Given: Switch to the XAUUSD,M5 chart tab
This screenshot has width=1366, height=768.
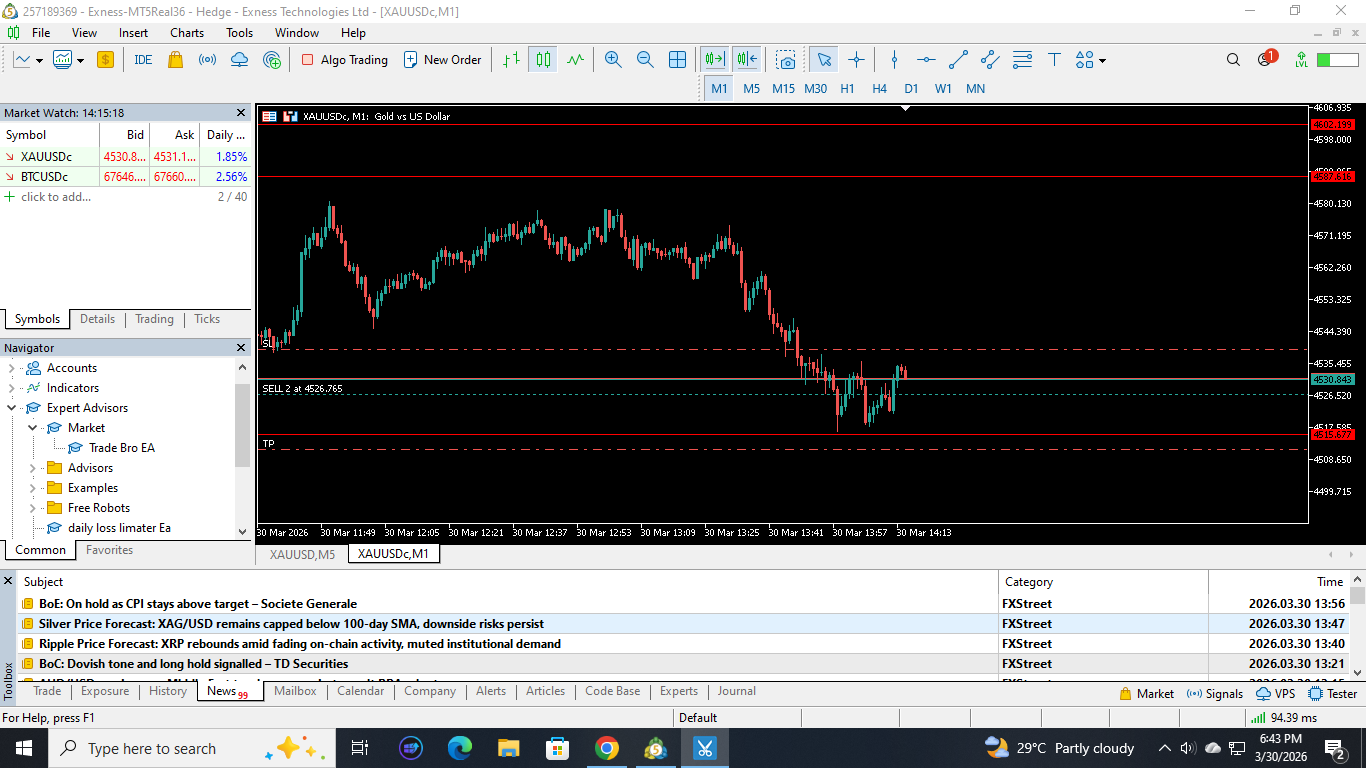Looking at the screenshot, I should point(302,554).
